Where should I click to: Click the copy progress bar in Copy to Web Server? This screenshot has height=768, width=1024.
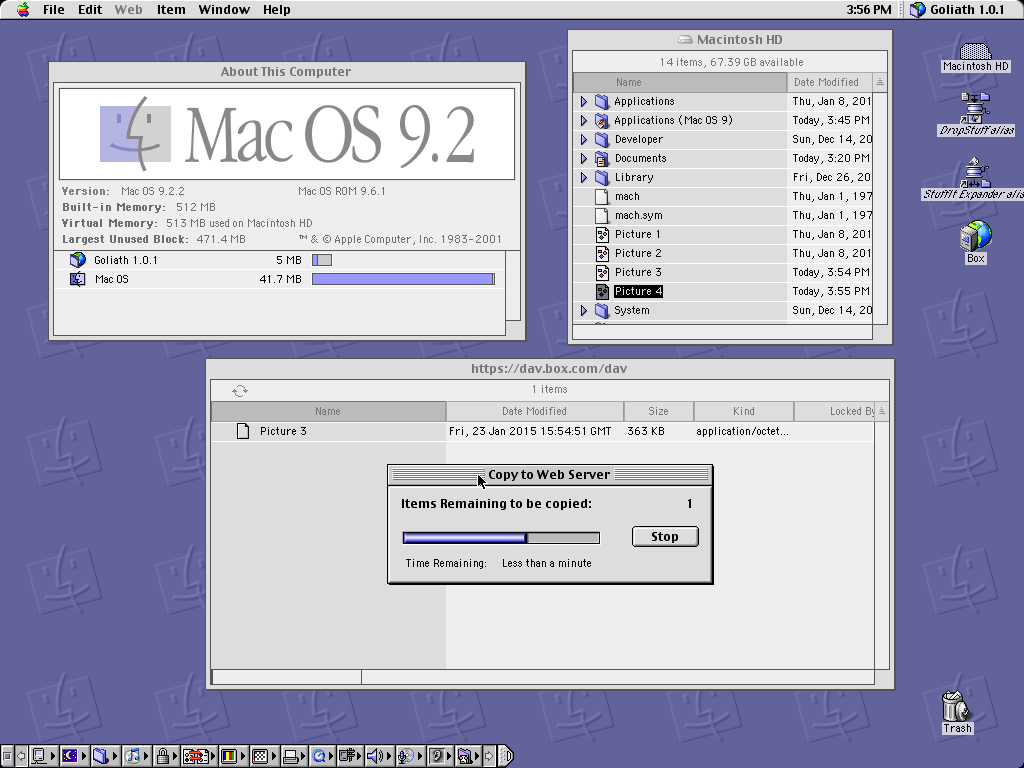[x=501, y=537]
